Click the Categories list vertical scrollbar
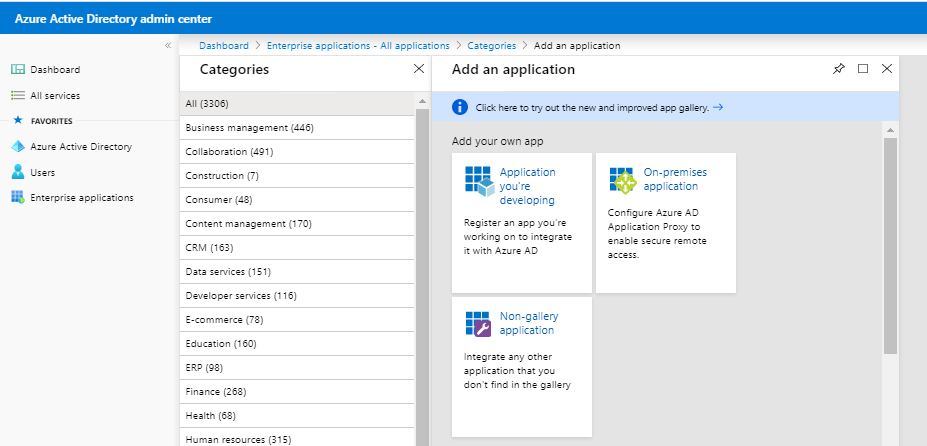 click(x=422, y=270)
